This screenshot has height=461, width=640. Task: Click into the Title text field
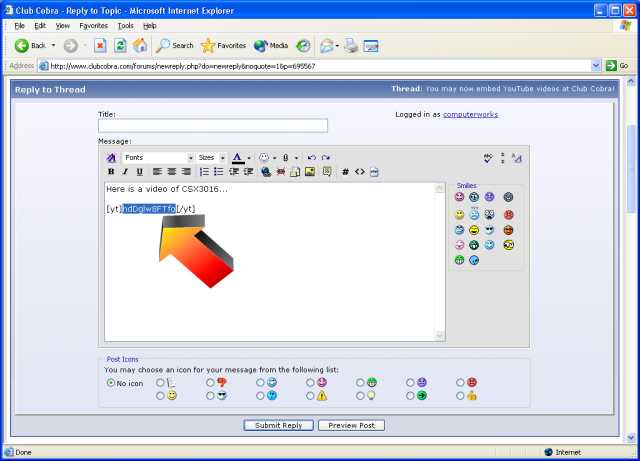[213, 126]
